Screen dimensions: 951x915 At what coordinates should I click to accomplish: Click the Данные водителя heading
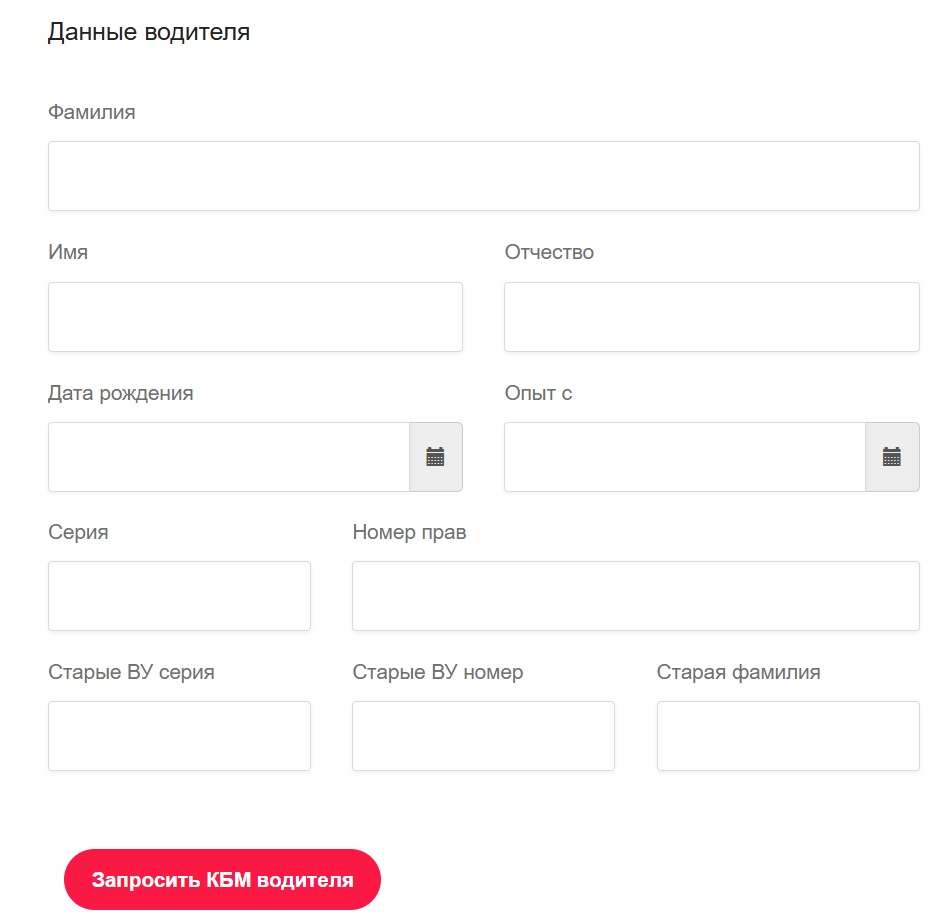pyautogui.click(x=149, y=32)
